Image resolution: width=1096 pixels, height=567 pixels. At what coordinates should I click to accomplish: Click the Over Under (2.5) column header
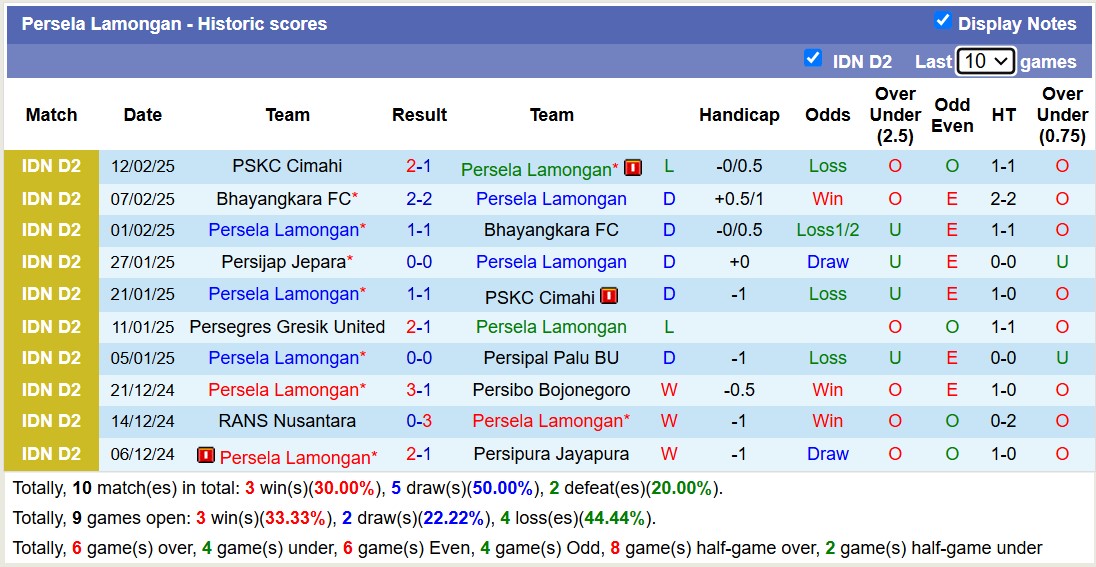(895, 115)
